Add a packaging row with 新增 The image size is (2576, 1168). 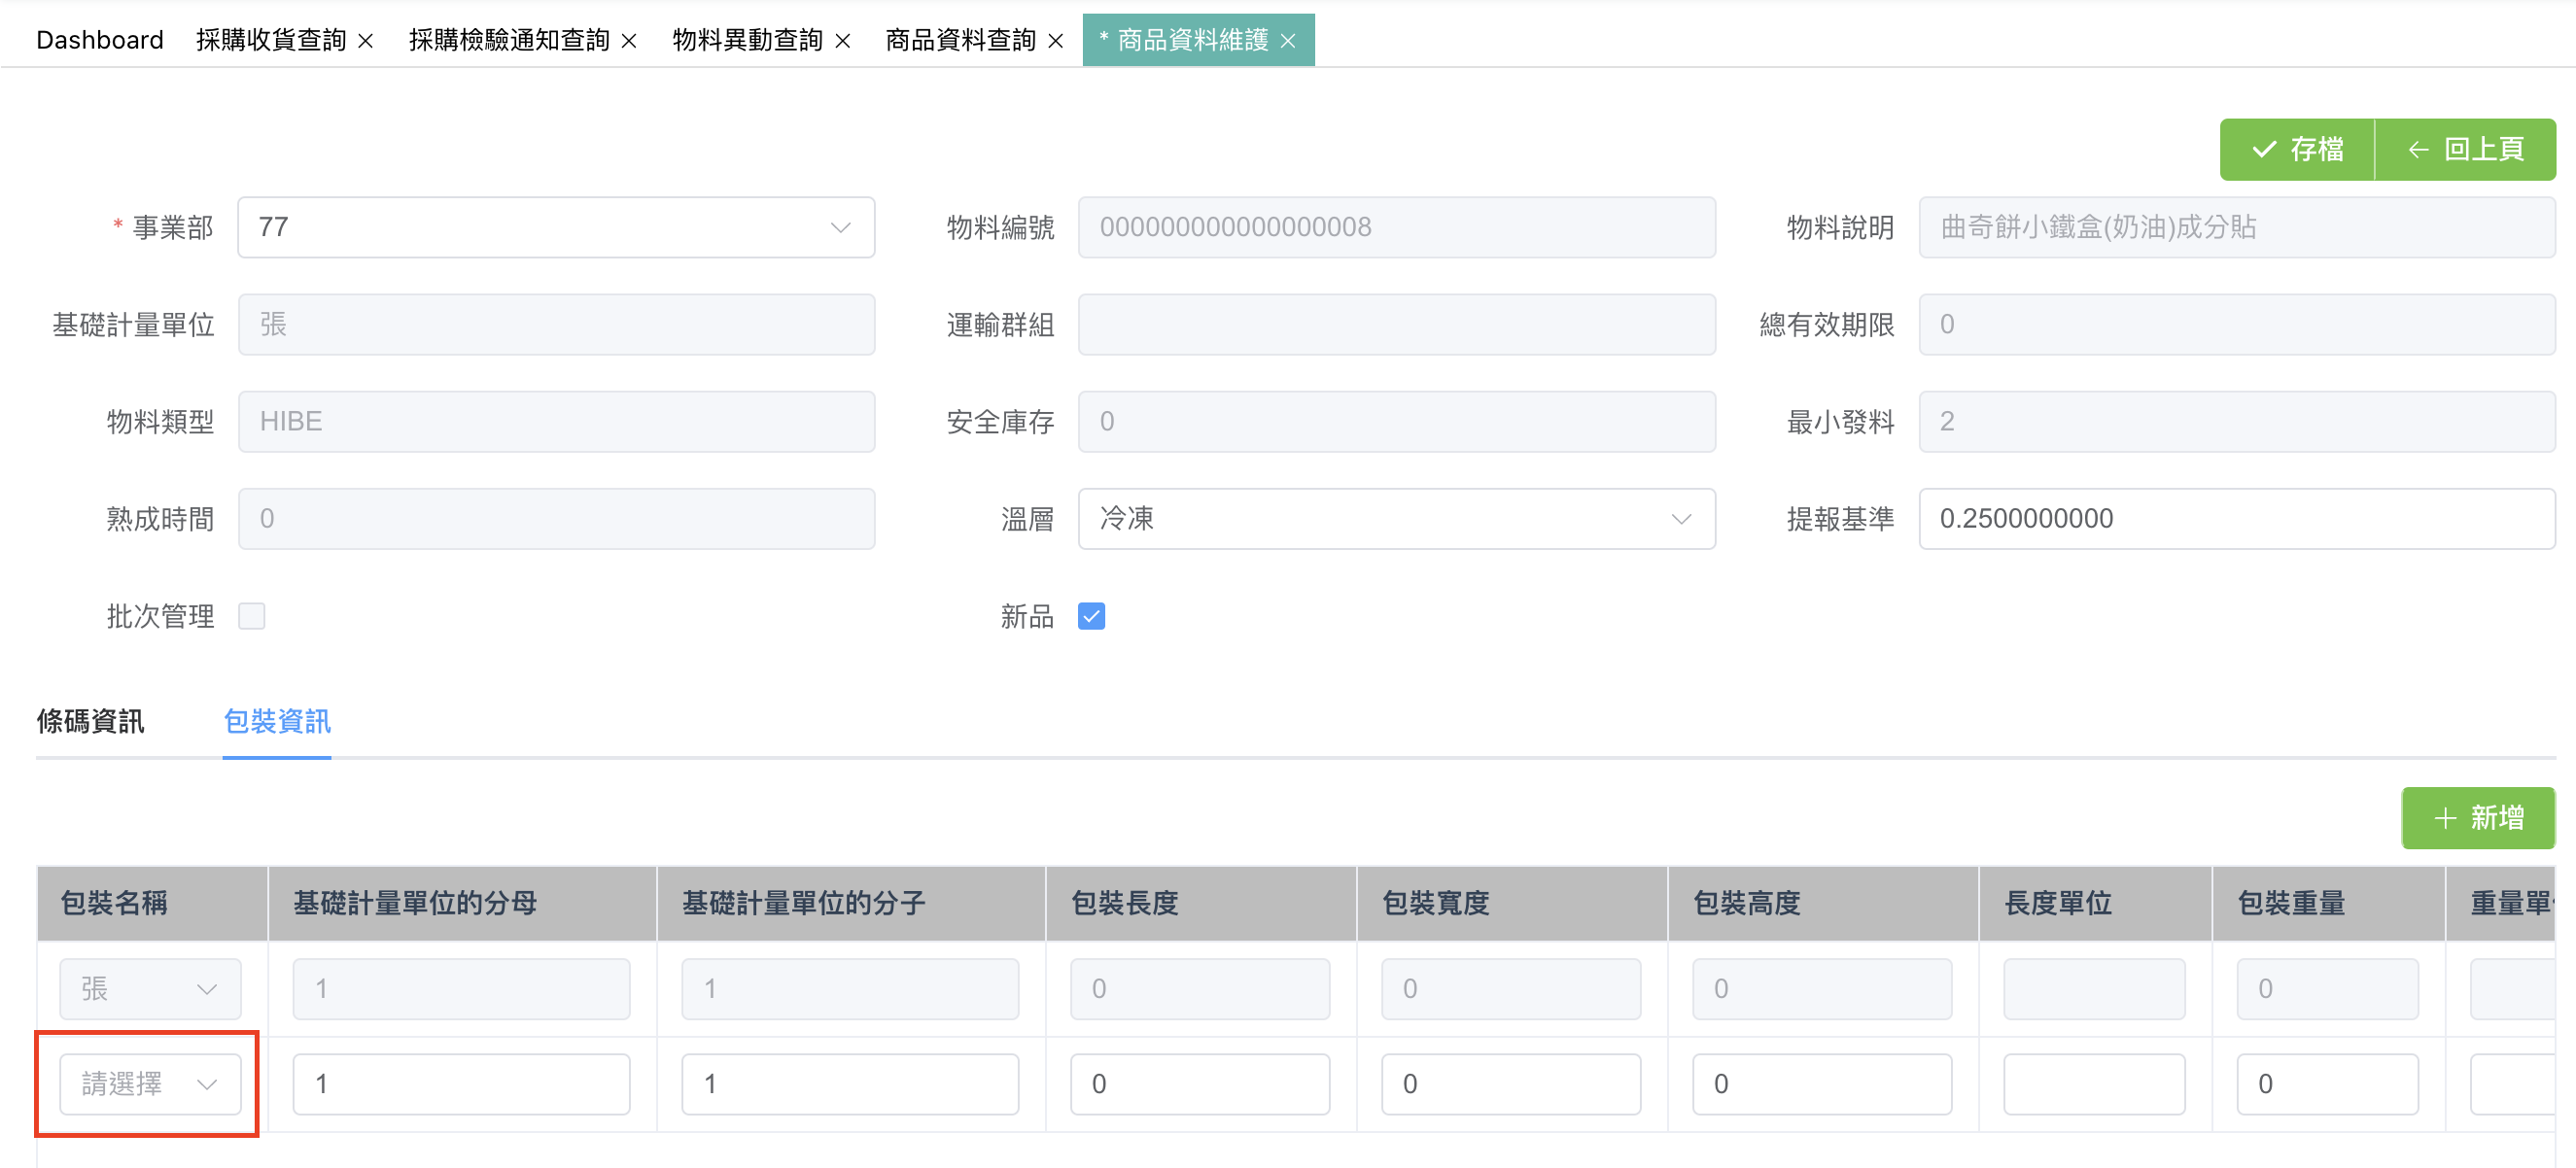coord(2478,818)
